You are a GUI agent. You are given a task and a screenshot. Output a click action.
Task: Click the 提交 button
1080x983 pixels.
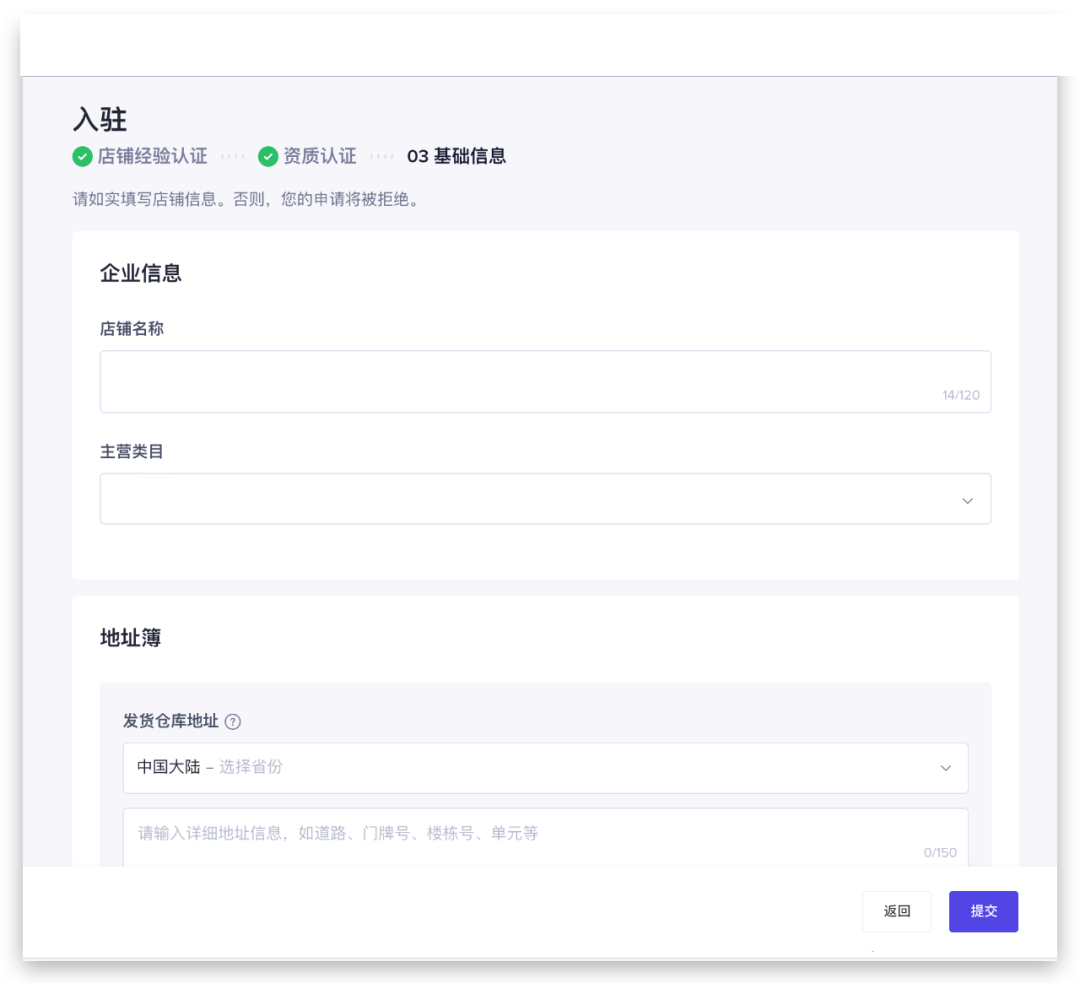(983, 911)
